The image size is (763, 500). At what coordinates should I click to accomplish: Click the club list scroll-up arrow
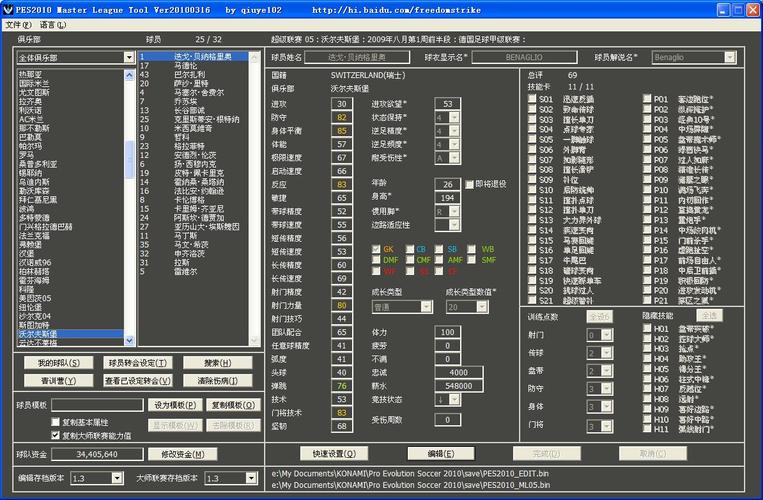(x=129, y=75)
